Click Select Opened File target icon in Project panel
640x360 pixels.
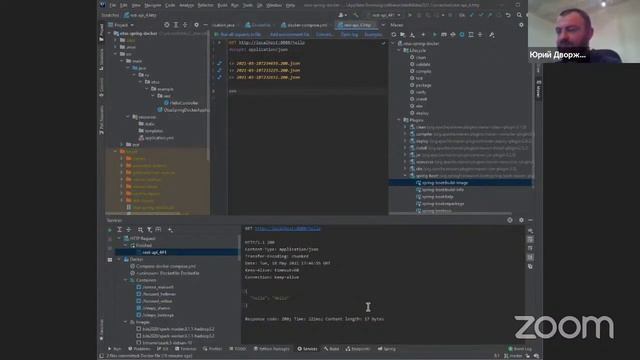click(167, 25)
